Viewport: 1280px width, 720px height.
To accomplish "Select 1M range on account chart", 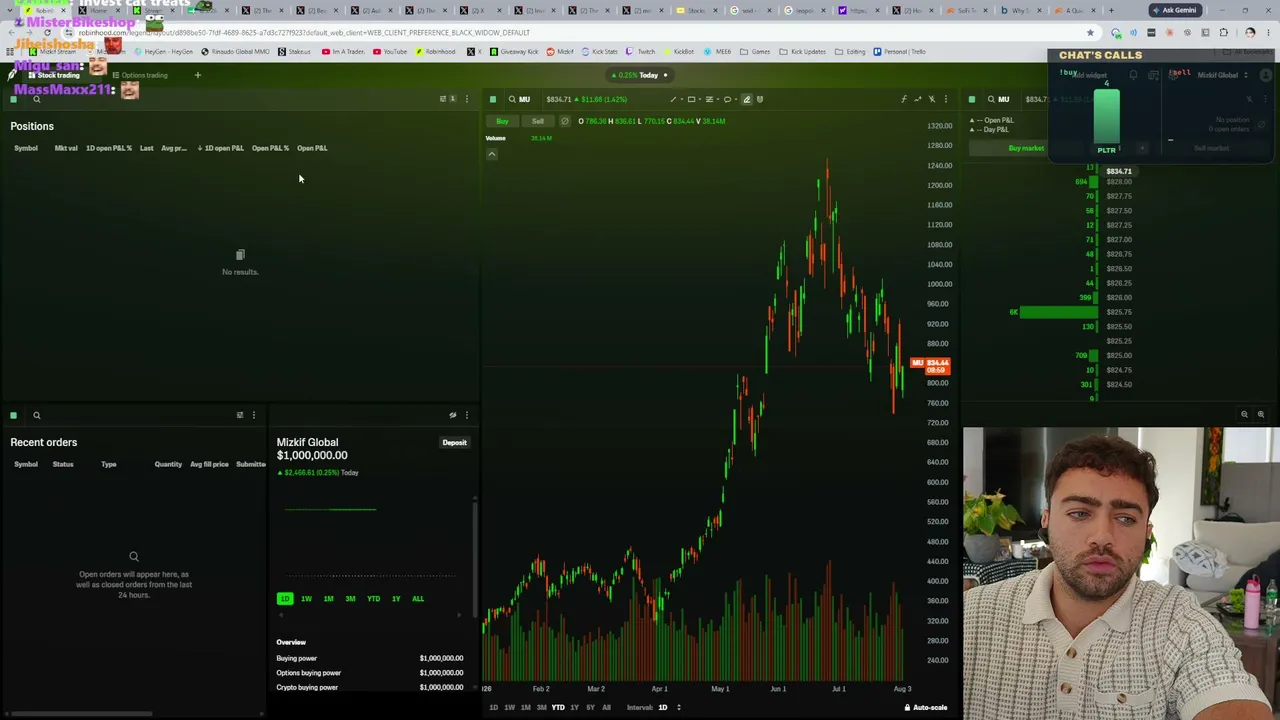I will coord(328,599).
